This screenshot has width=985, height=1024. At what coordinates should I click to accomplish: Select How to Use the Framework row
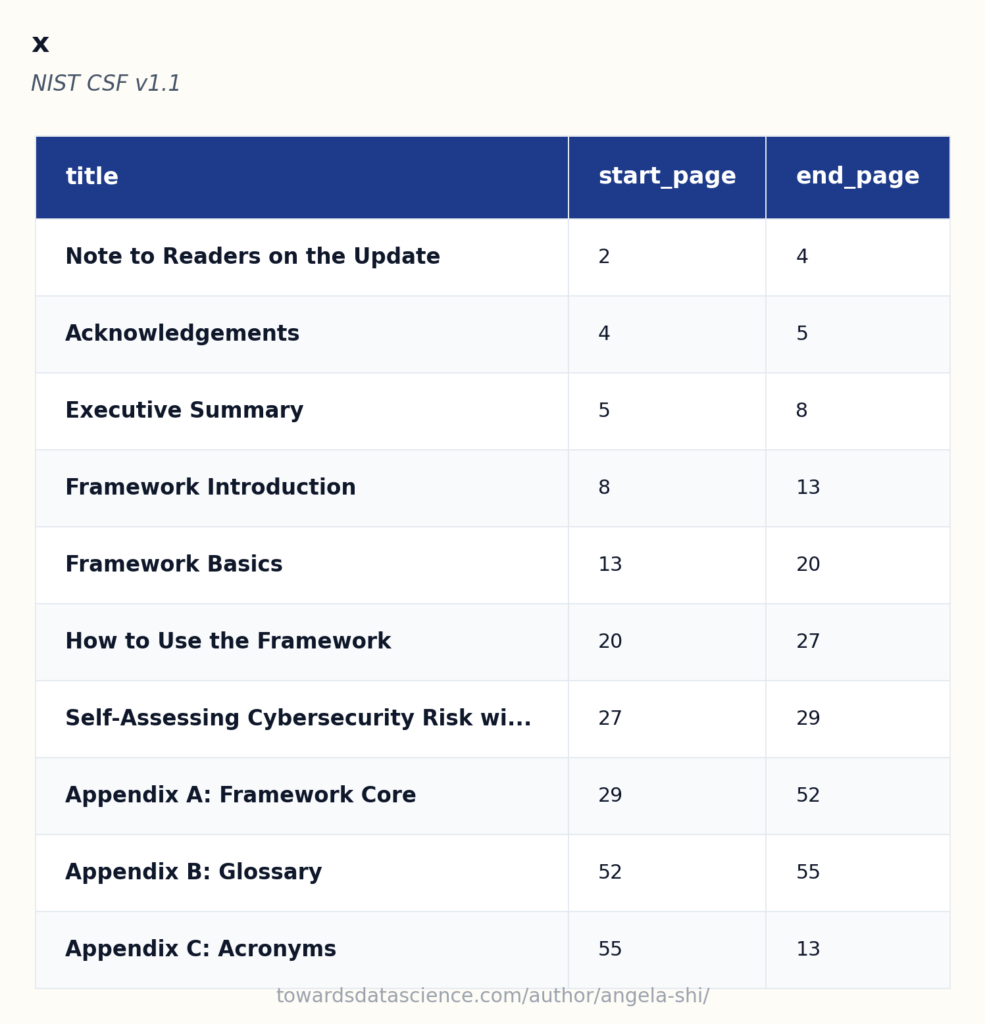492,642
